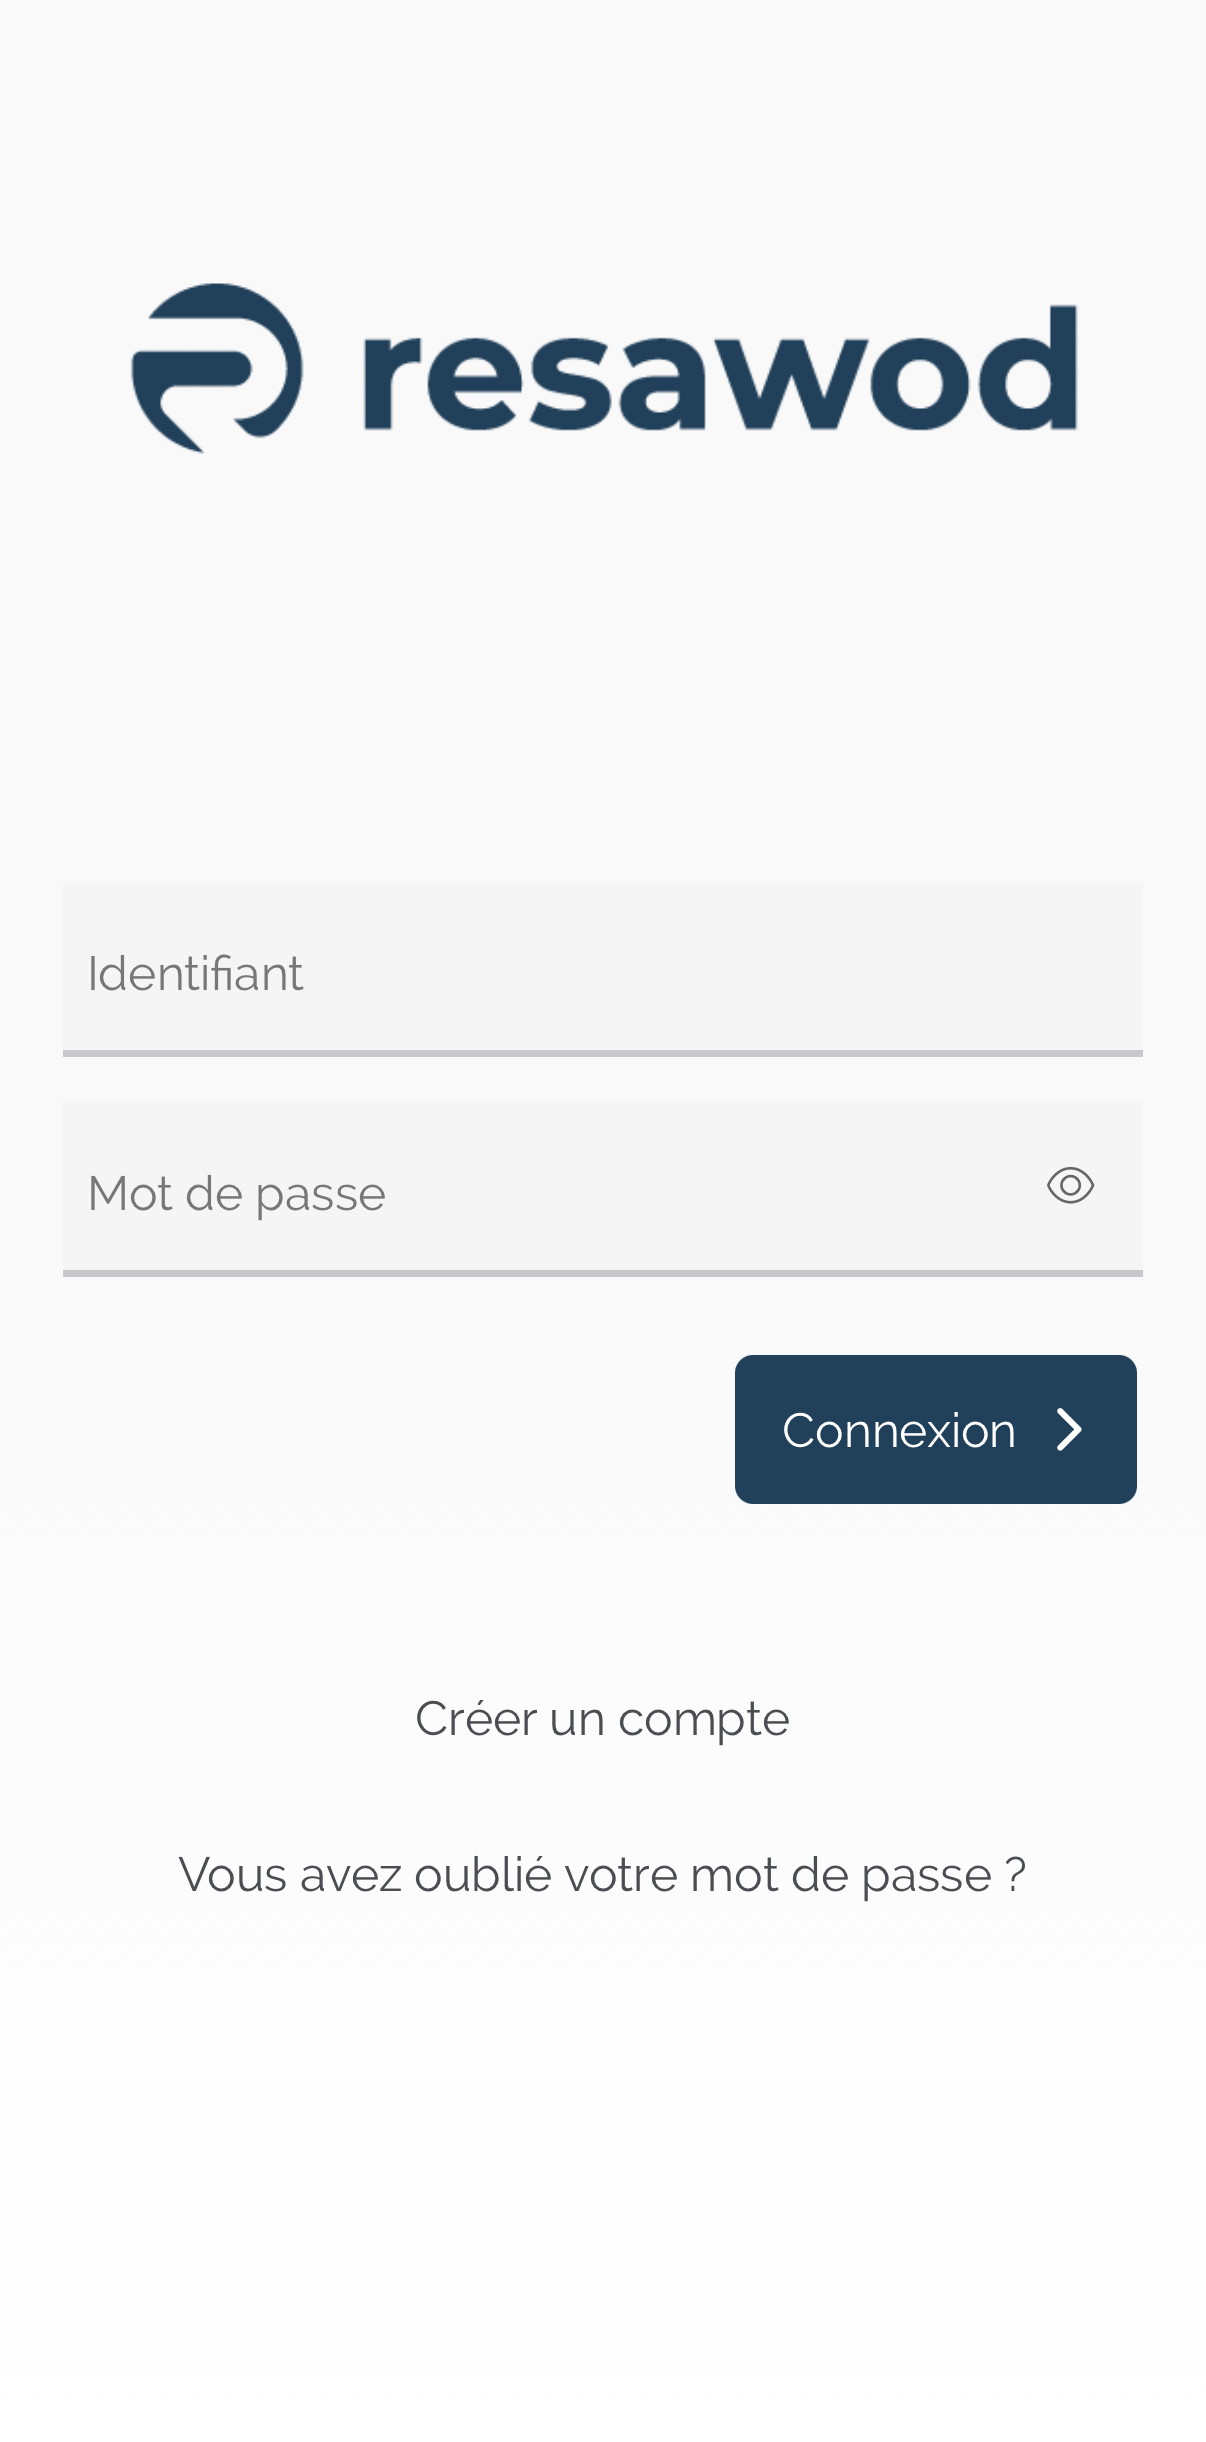The image size is (1206, 2442).
Task: Show password with the eye icon
Action: coord(1070,1186)
